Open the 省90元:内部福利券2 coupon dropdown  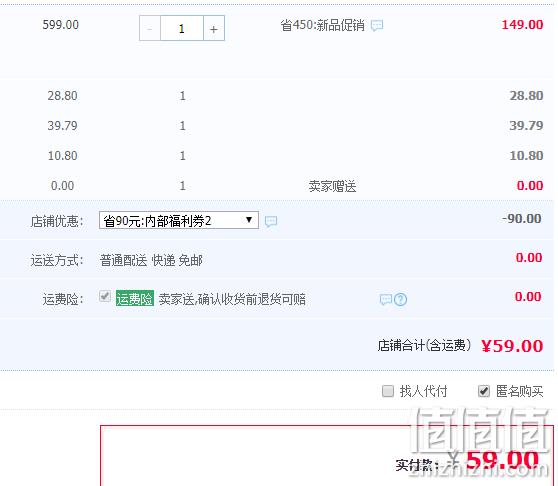(x=179, y=221)
